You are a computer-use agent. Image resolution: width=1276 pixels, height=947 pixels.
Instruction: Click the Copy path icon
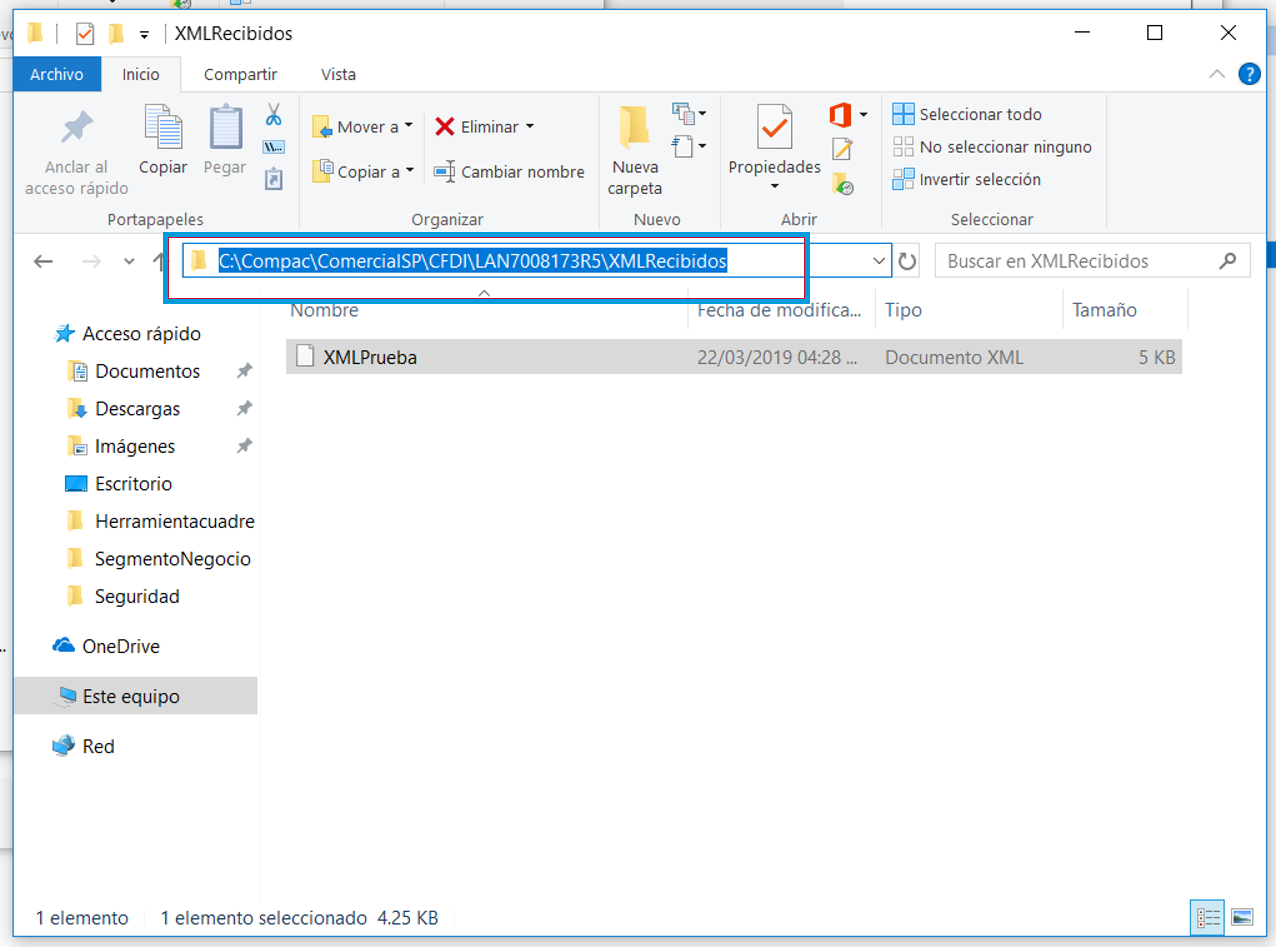point(273,147)
